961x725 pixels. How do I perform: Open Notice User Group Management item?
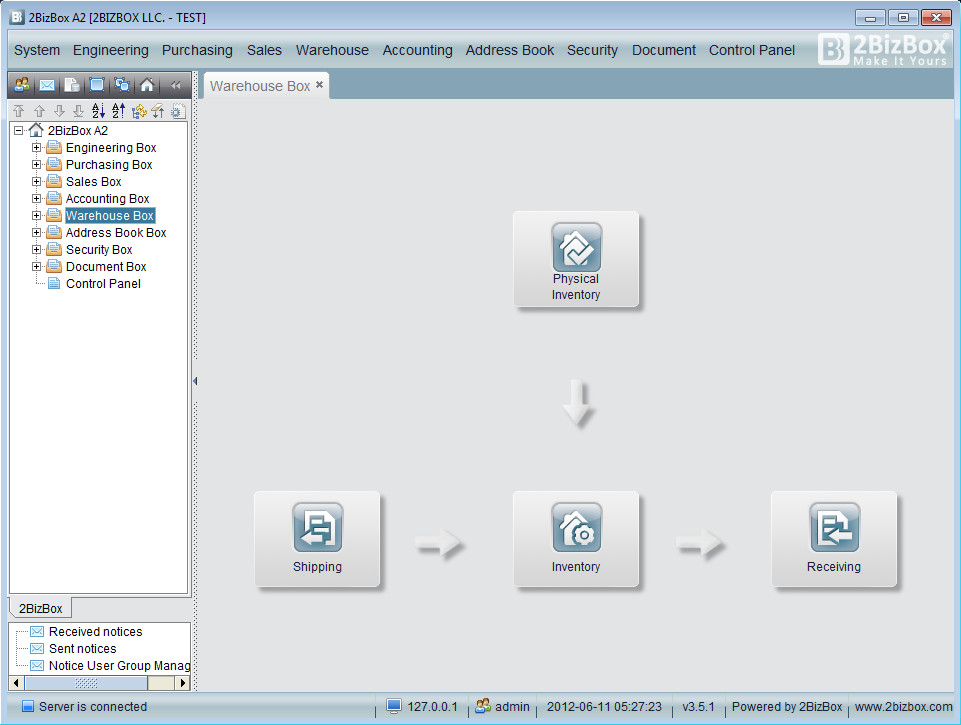[120, 666]
